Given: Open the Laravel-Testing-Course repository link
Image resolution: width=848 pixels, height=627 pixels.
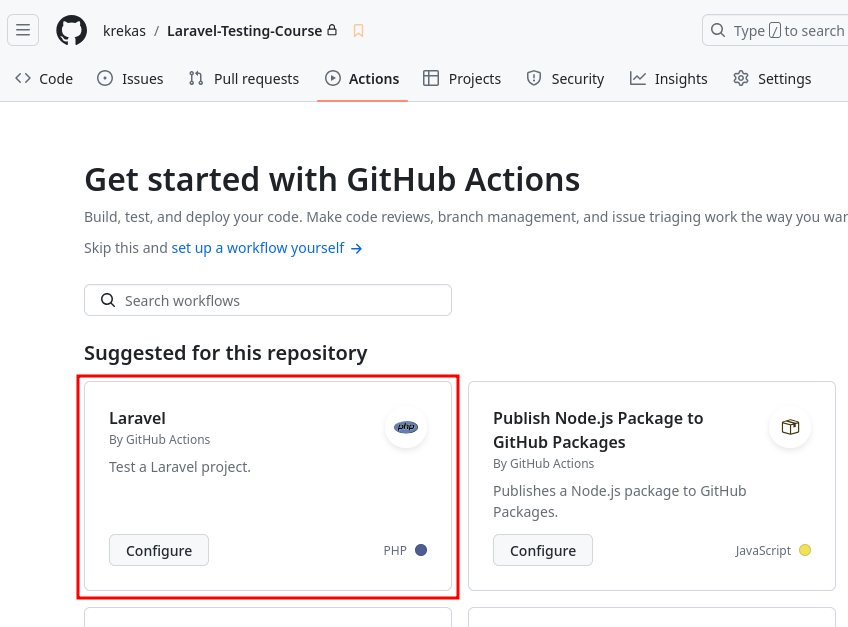Looking at the screenshot, I should point(244,31).
